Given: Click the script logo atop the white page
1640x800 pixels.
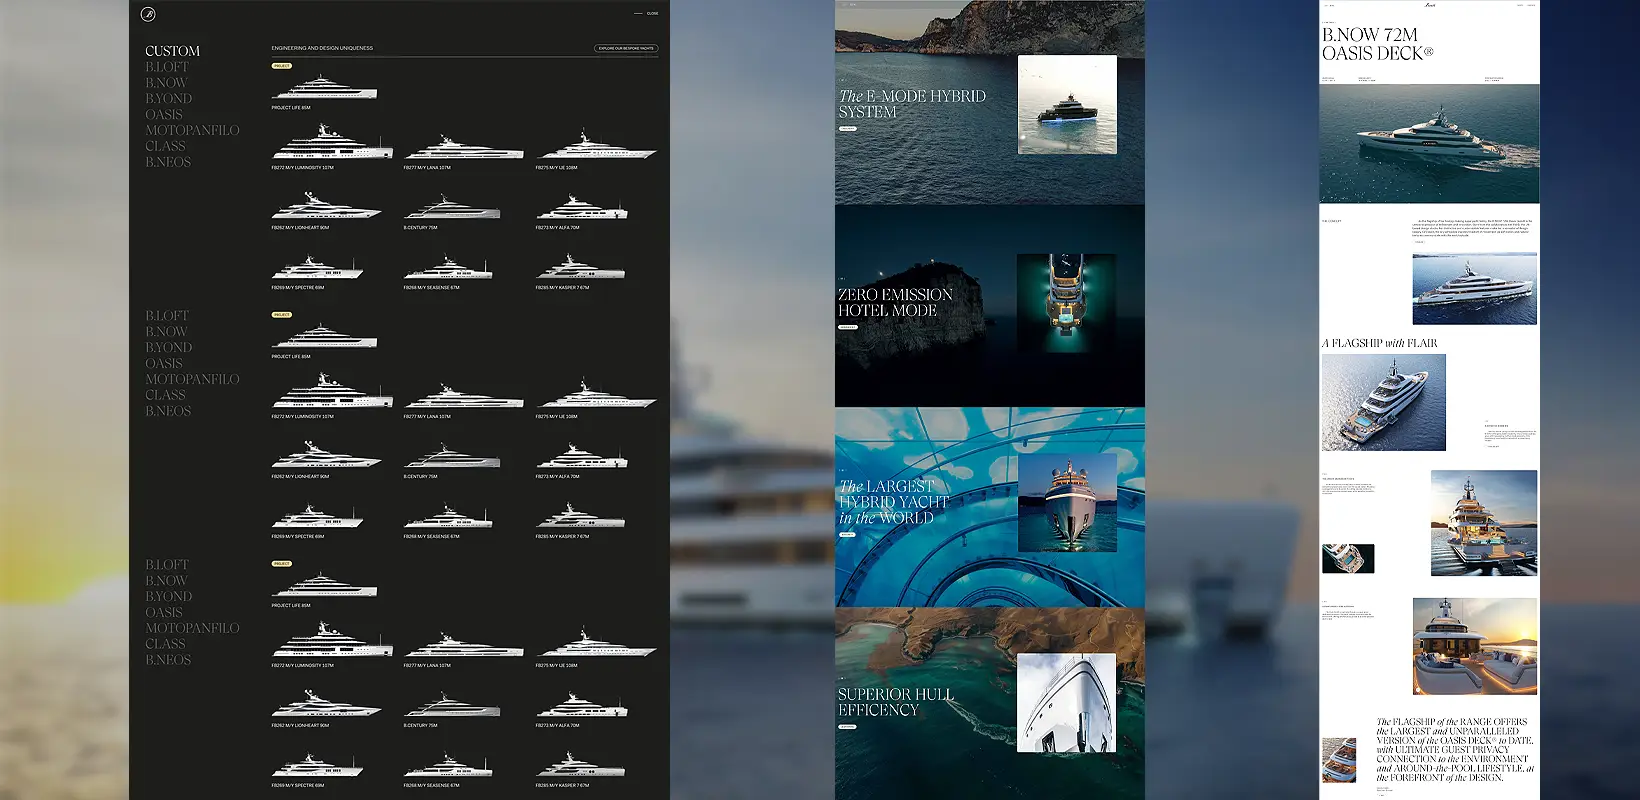Looking at the screenshot, I should click(x=1429, y=5).
